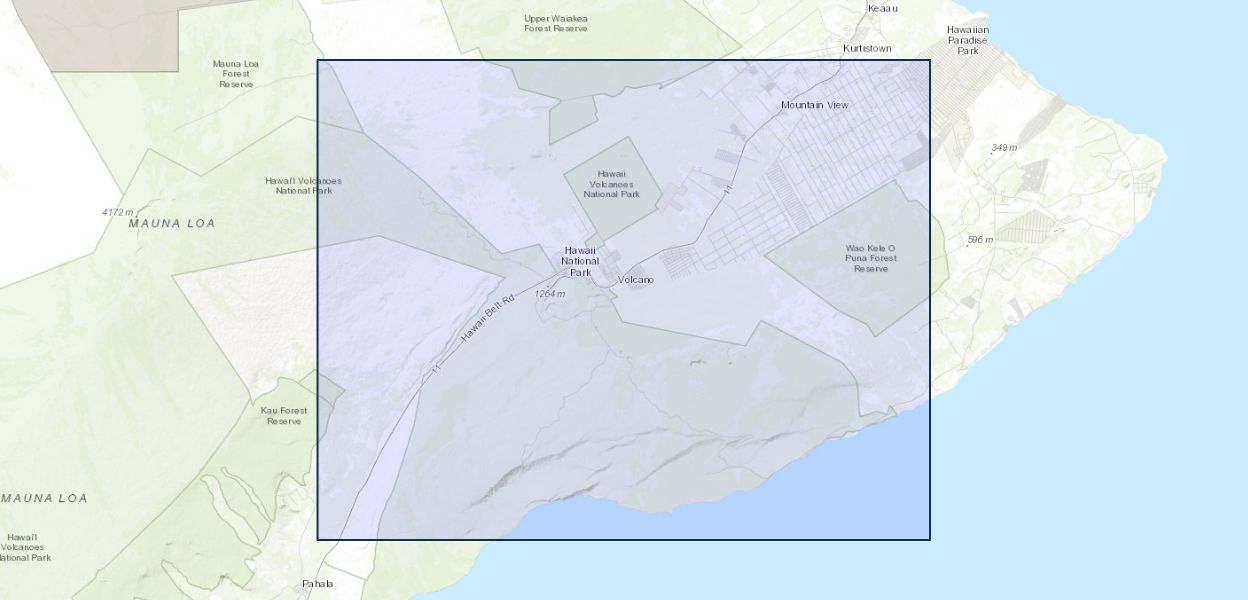Click the 1264 m elevation label
Viewport: 1248px width, 600px height.
pos(549,294)
